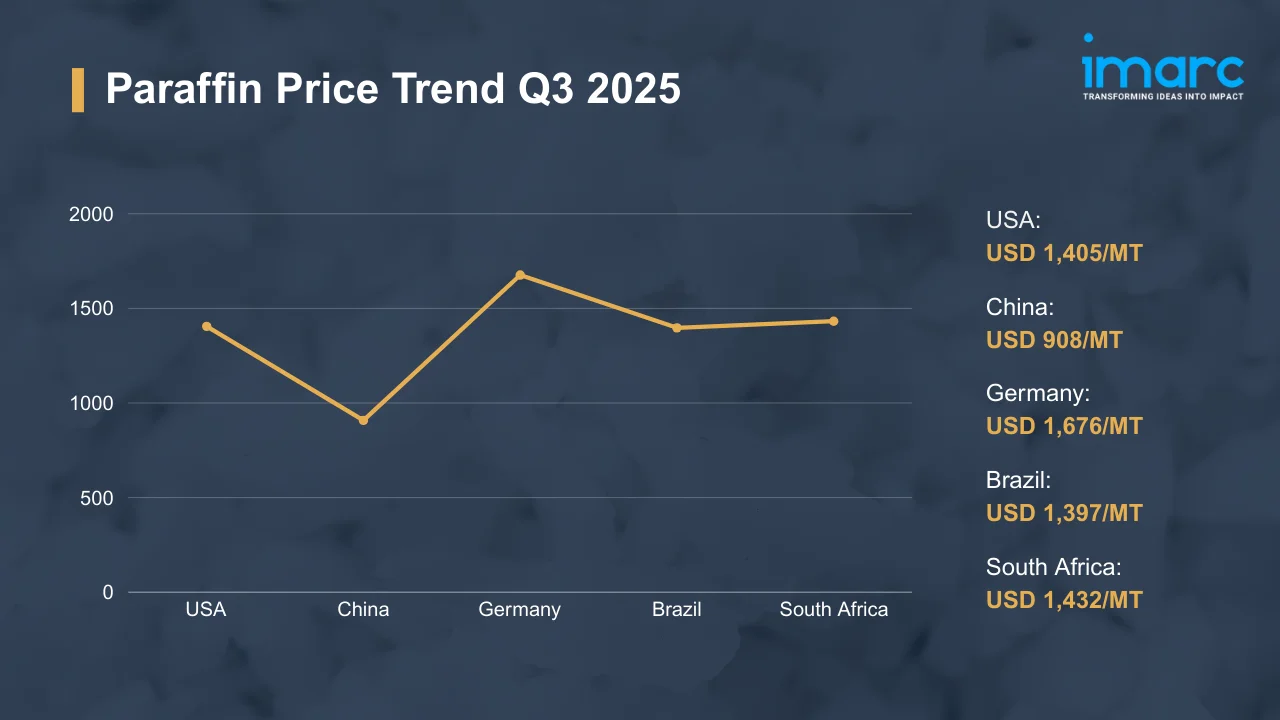Click the Transforming Ideas Into Impact tagline
The image size is (1280, 720).
tap(1163, 96)
